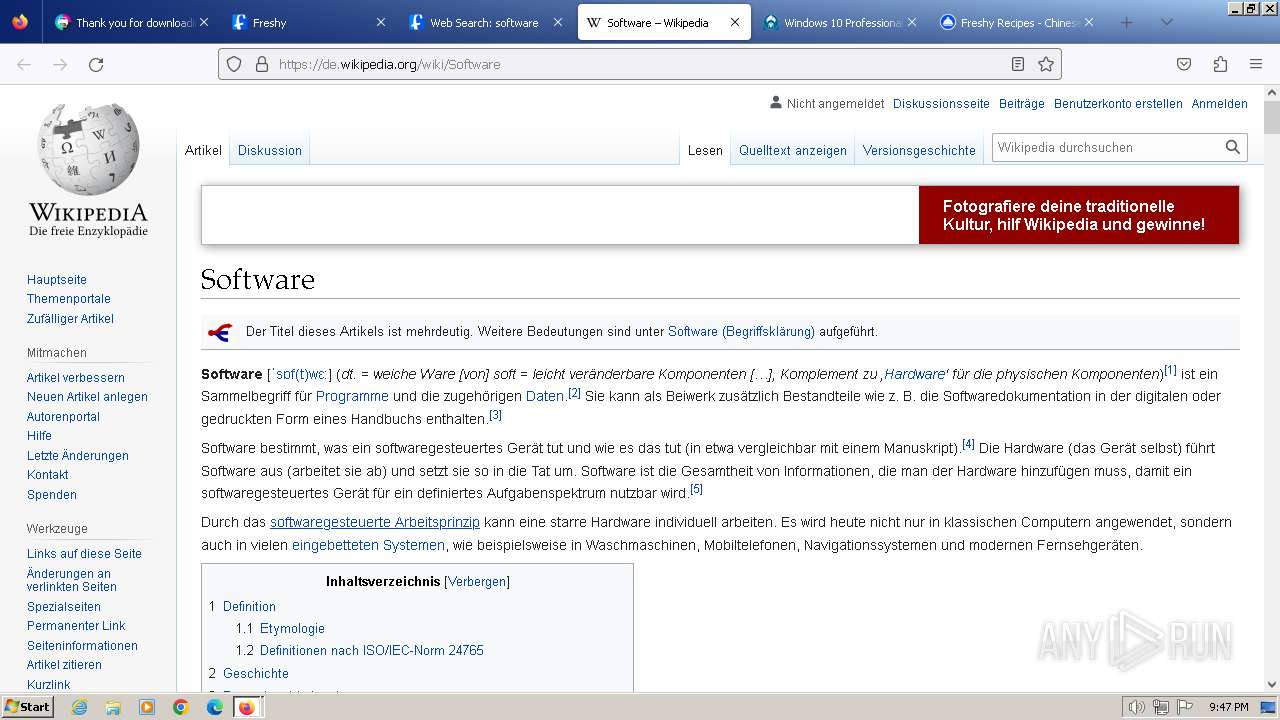Open Hauptseite in the sidebar
This screenshot has height=720, width=1280.
[57, 280]
